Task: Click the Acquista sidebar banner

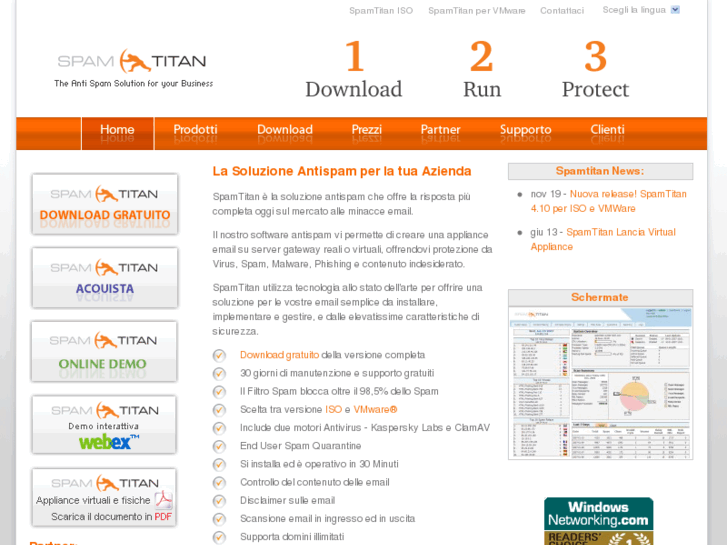Action: click(105, 277)
